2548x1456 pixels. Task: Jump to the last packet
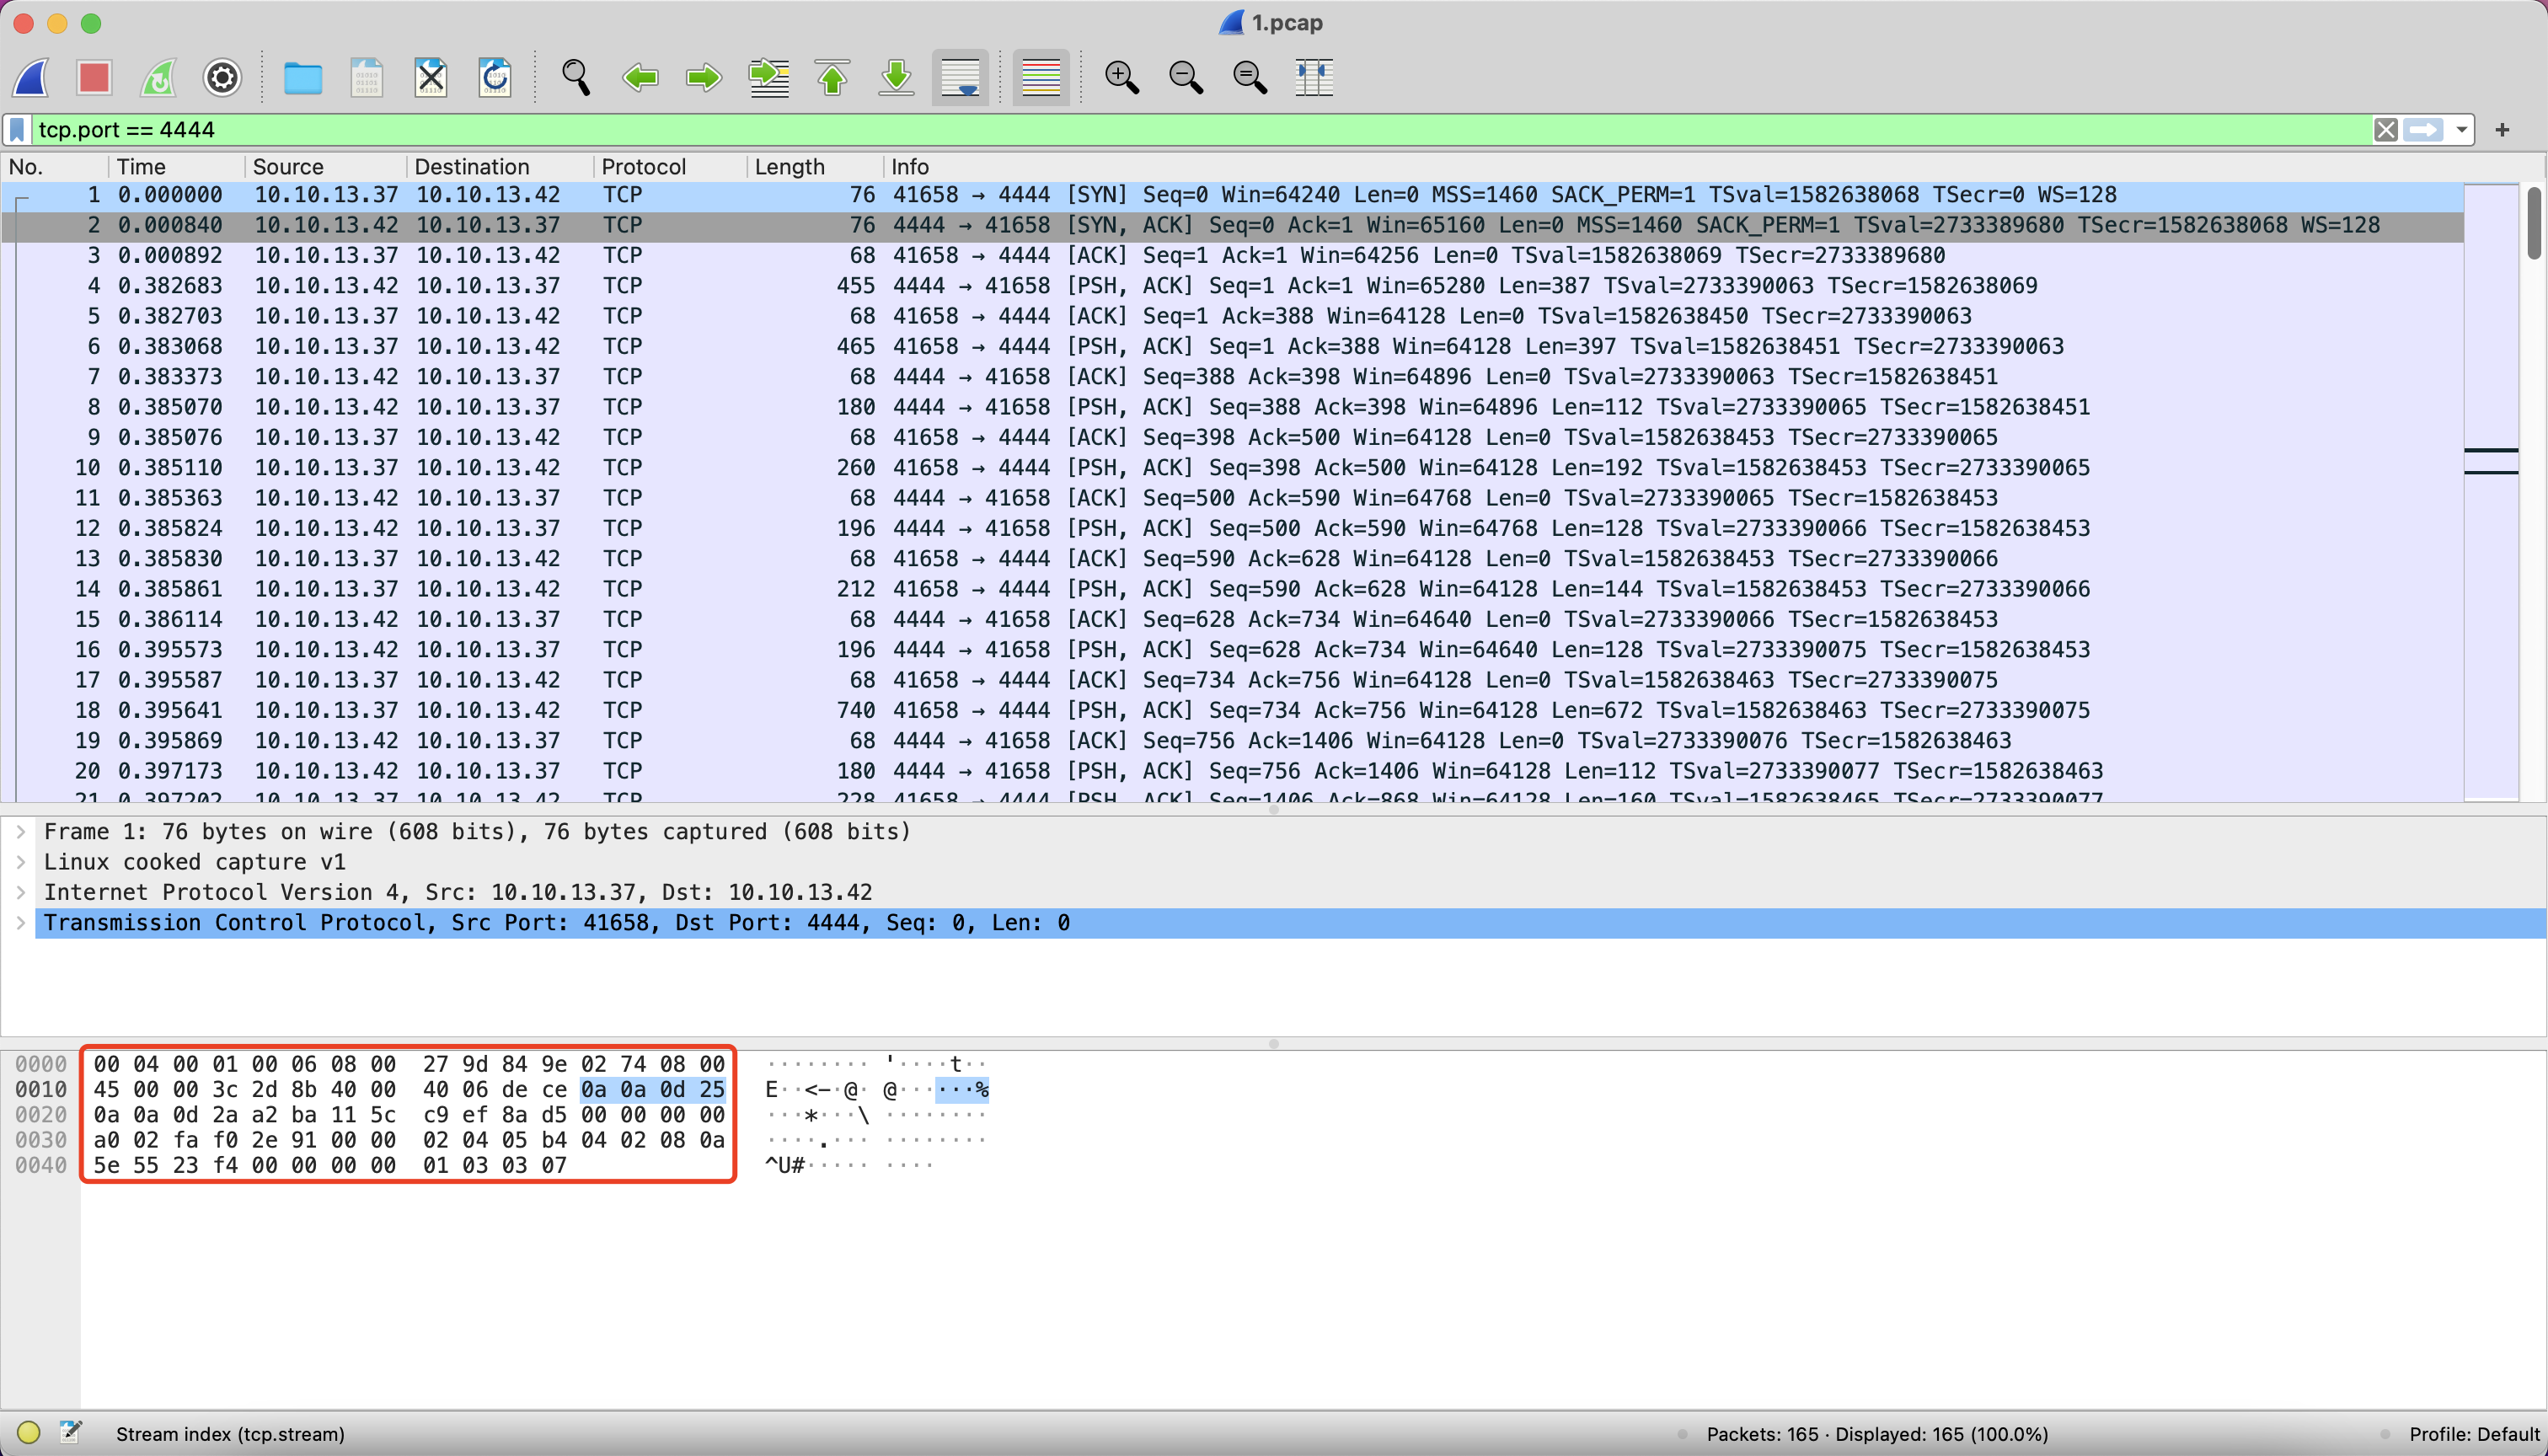[x=896, y=77]
